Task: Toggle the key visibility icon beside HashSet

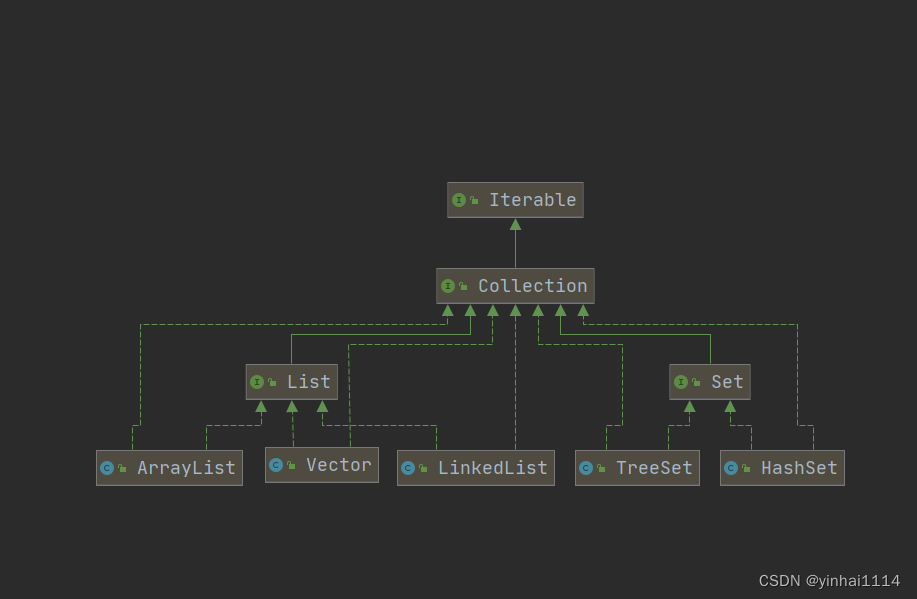Action: pyautogui.click(x=745, y=467)
